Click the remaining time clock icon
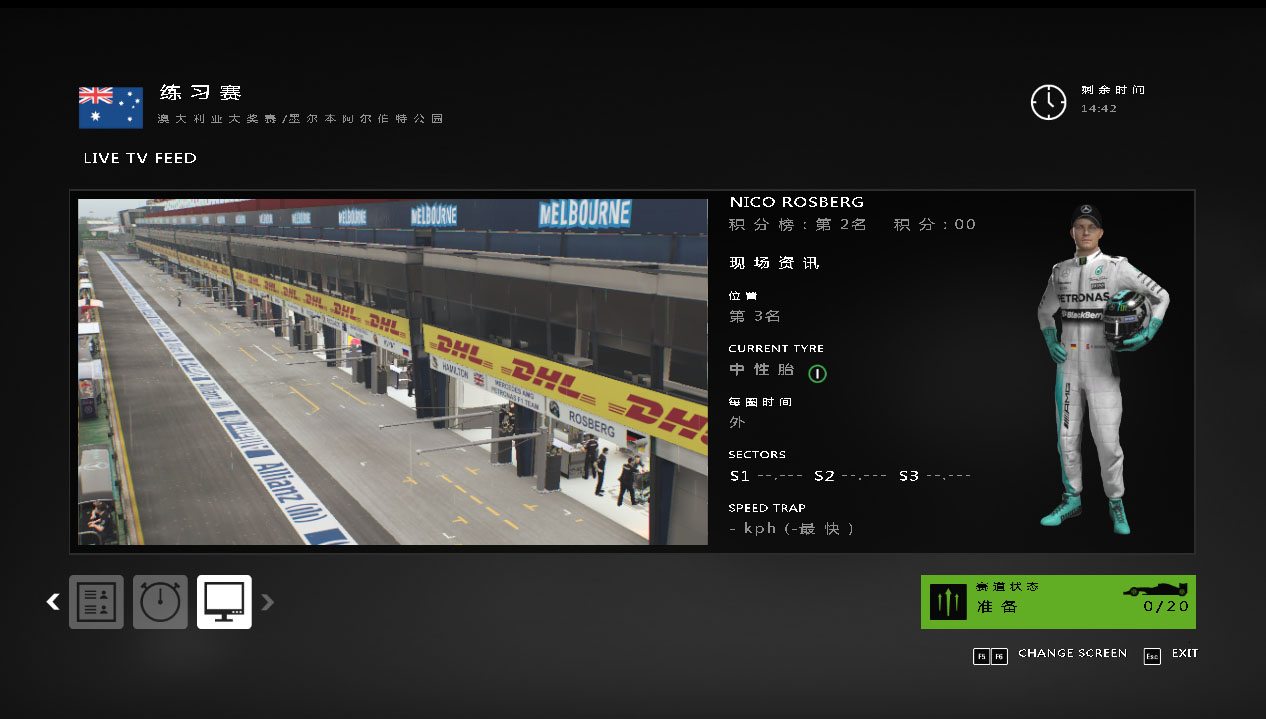Screen dimensions: 1266x719 (x=1049, y=102)
